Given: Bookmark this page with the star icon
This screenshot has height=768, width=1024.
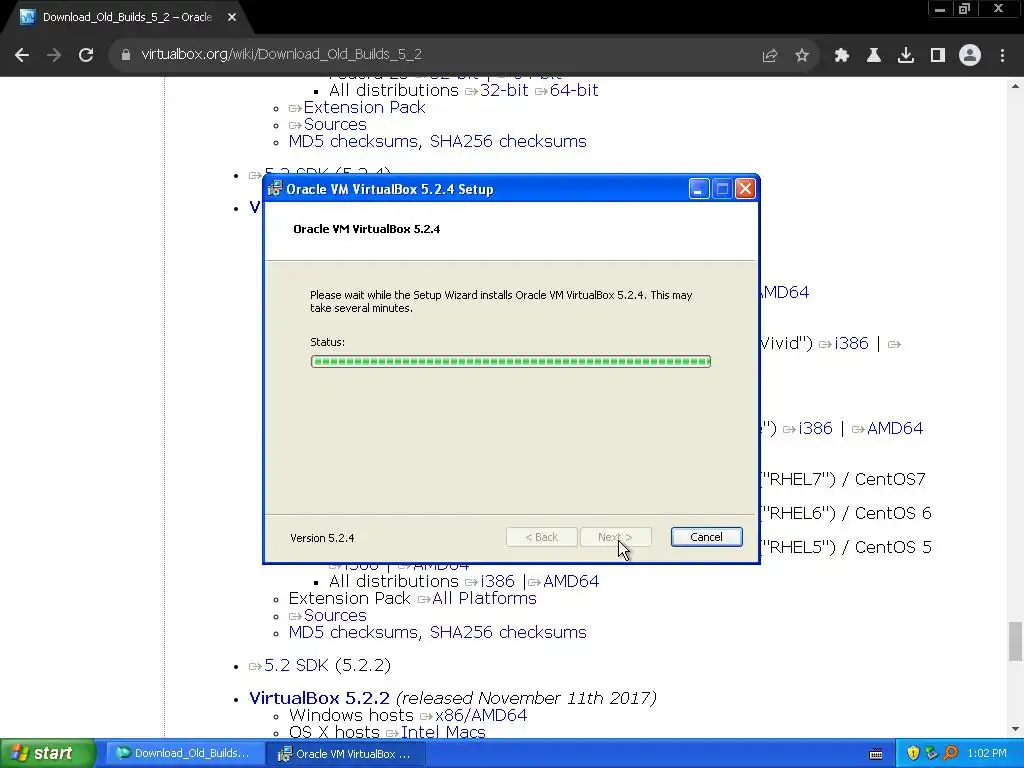Looking at the screenshot, I should (x=802, y=56).
